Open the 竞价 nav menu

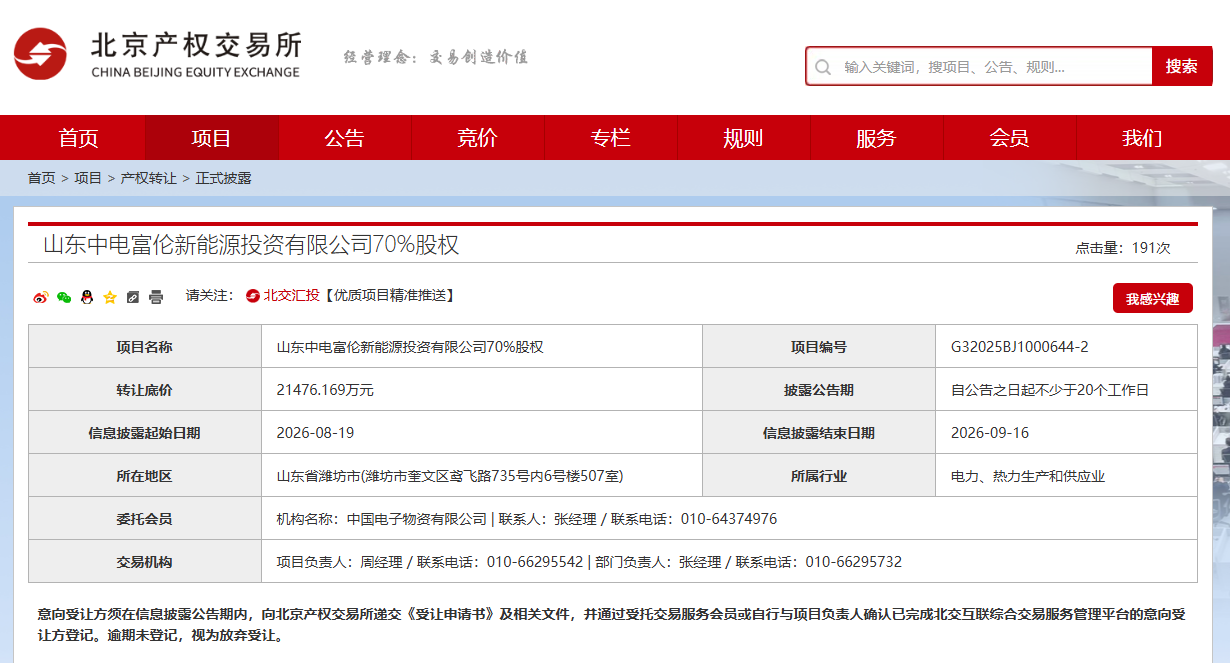(478, 138)
